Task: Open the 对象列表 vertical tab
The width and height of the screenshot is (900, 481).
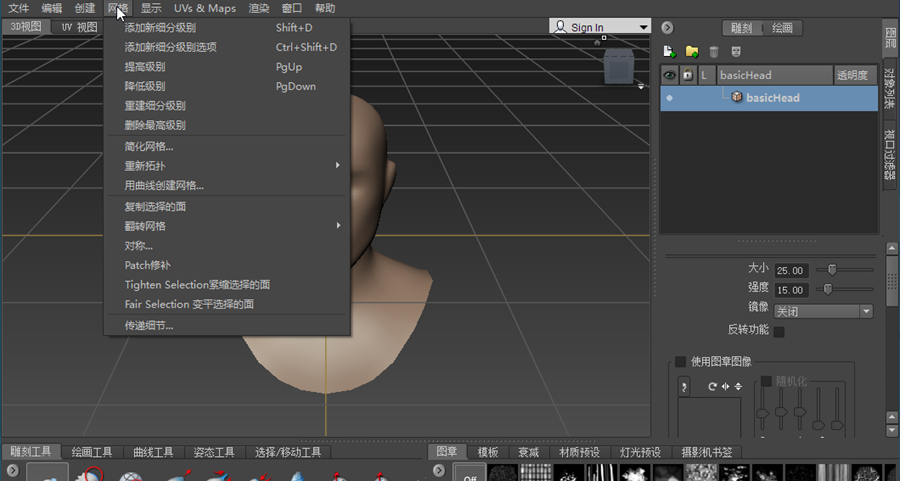Action: [x=889, y=88]
